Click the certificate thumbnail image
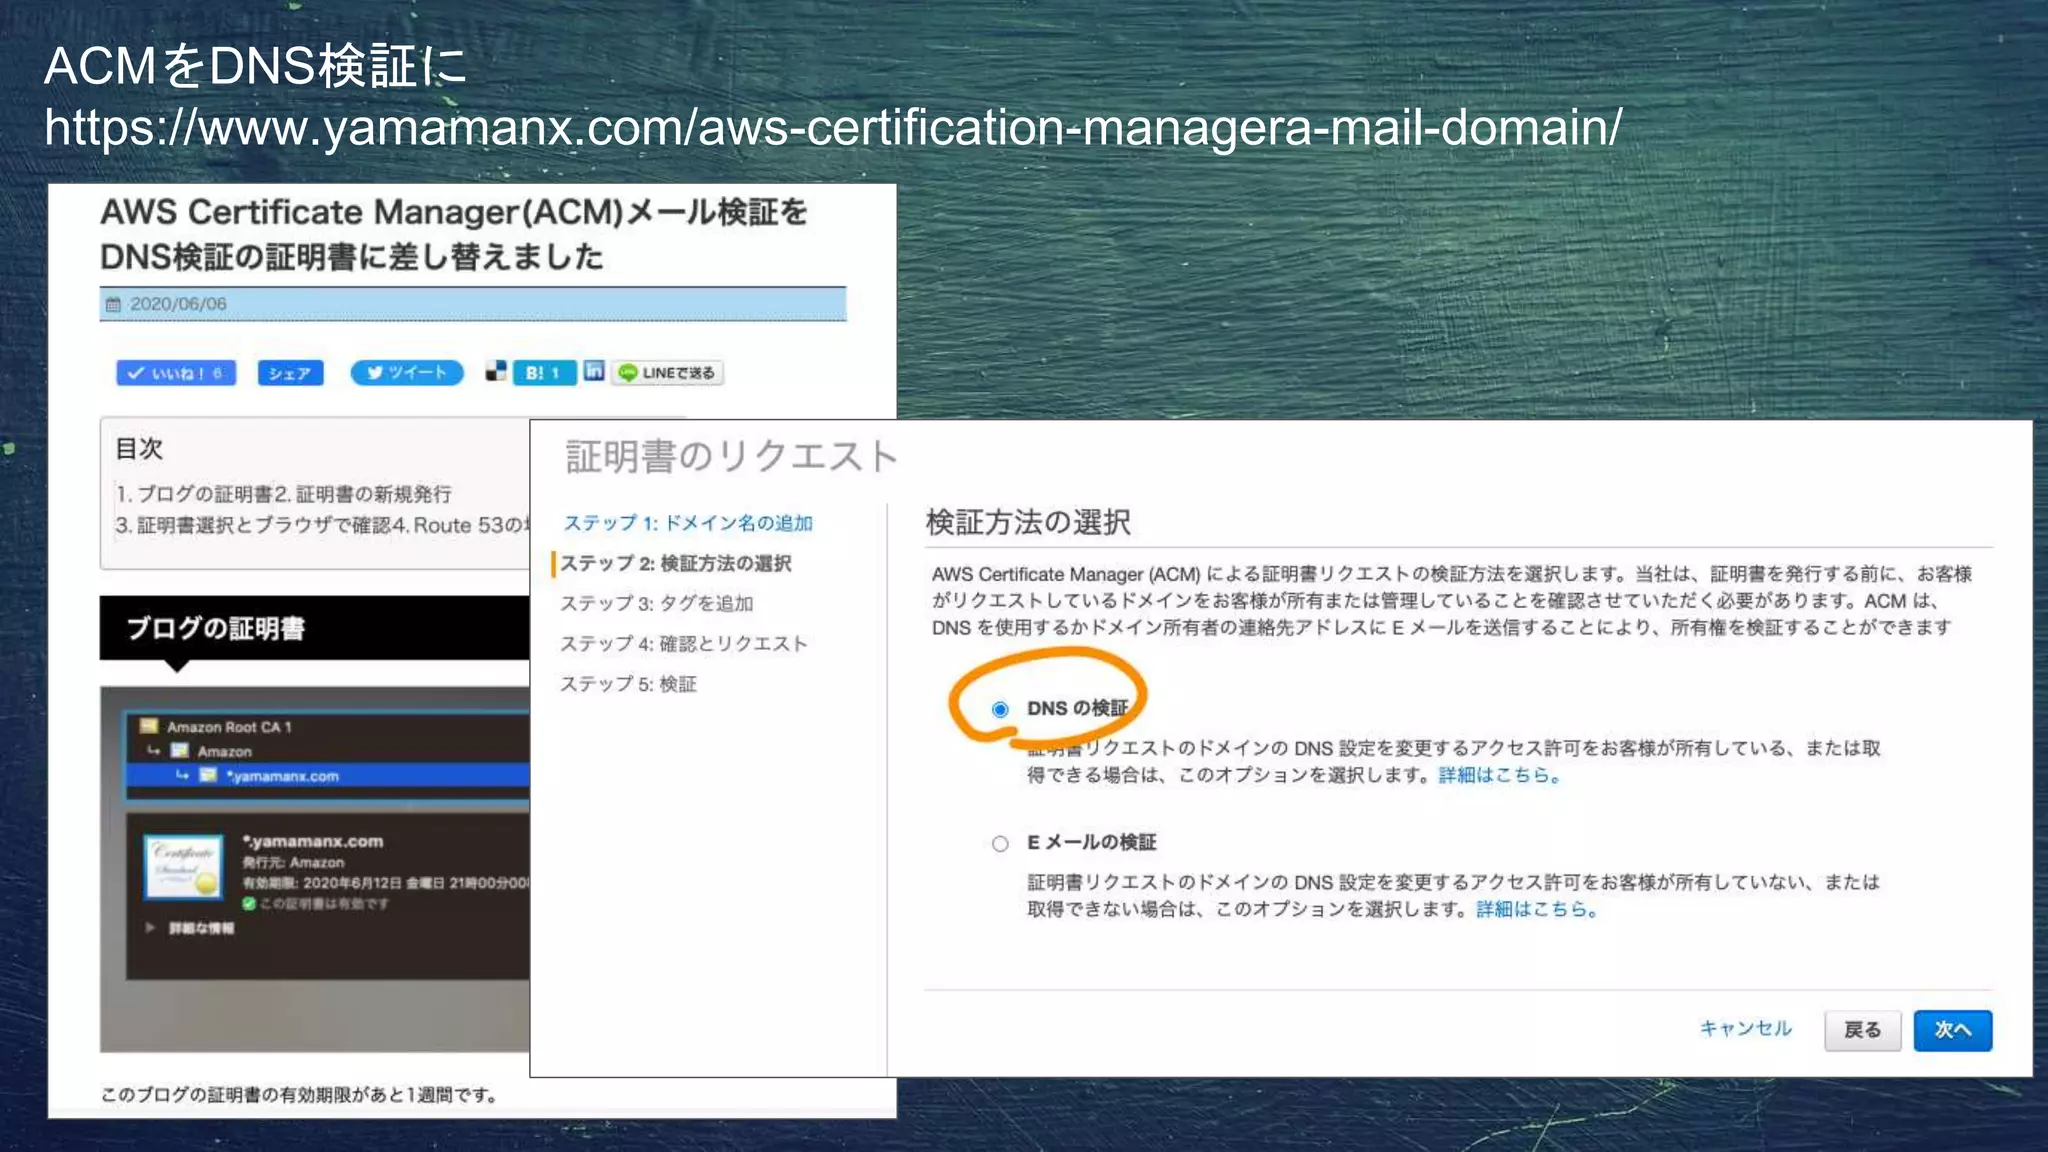 184,867
